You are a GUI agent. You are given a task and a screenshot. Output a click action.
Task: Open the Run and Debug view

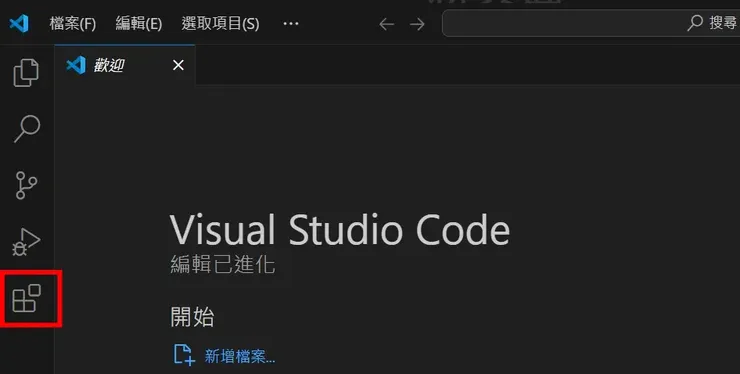[26, 242]
